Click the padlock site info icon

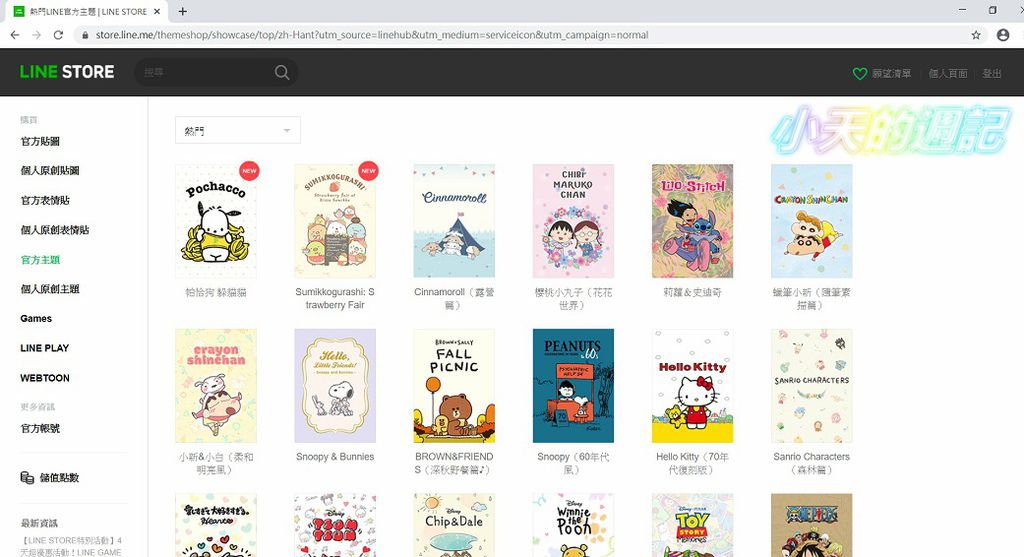coord(85,35)
